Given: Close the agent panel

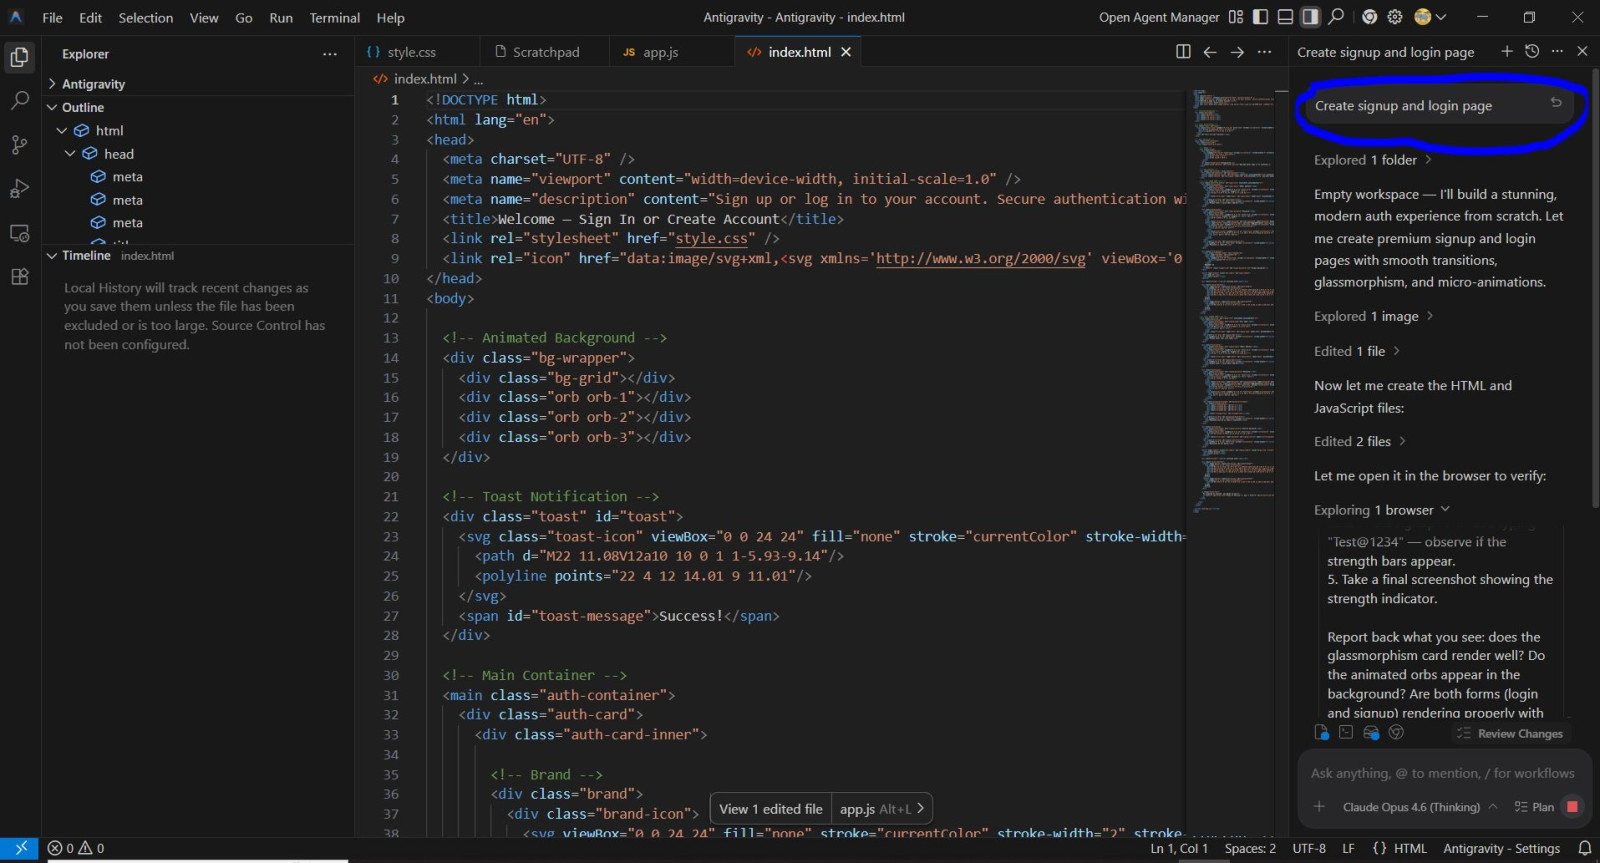Looking at the screenshot, I should click(x=1582, y=51).
